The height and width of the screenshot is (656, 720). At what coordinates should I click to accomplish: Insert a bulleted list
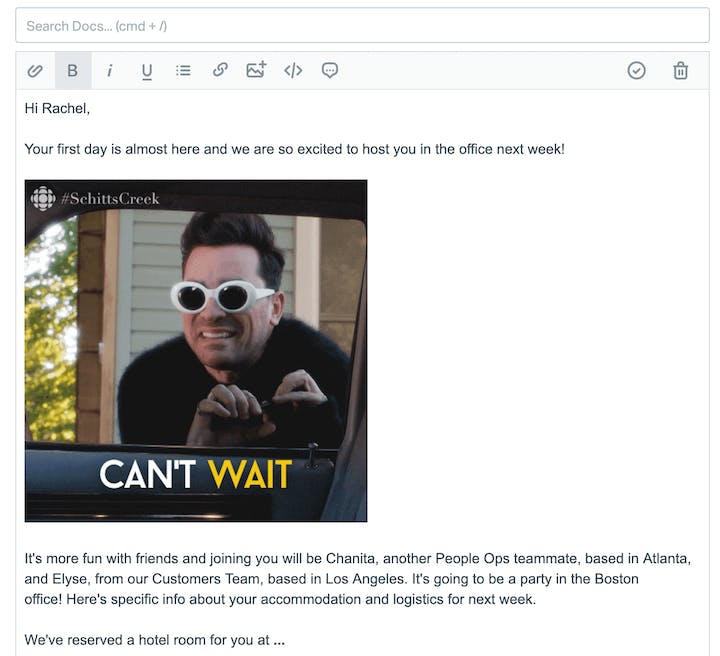183,70
